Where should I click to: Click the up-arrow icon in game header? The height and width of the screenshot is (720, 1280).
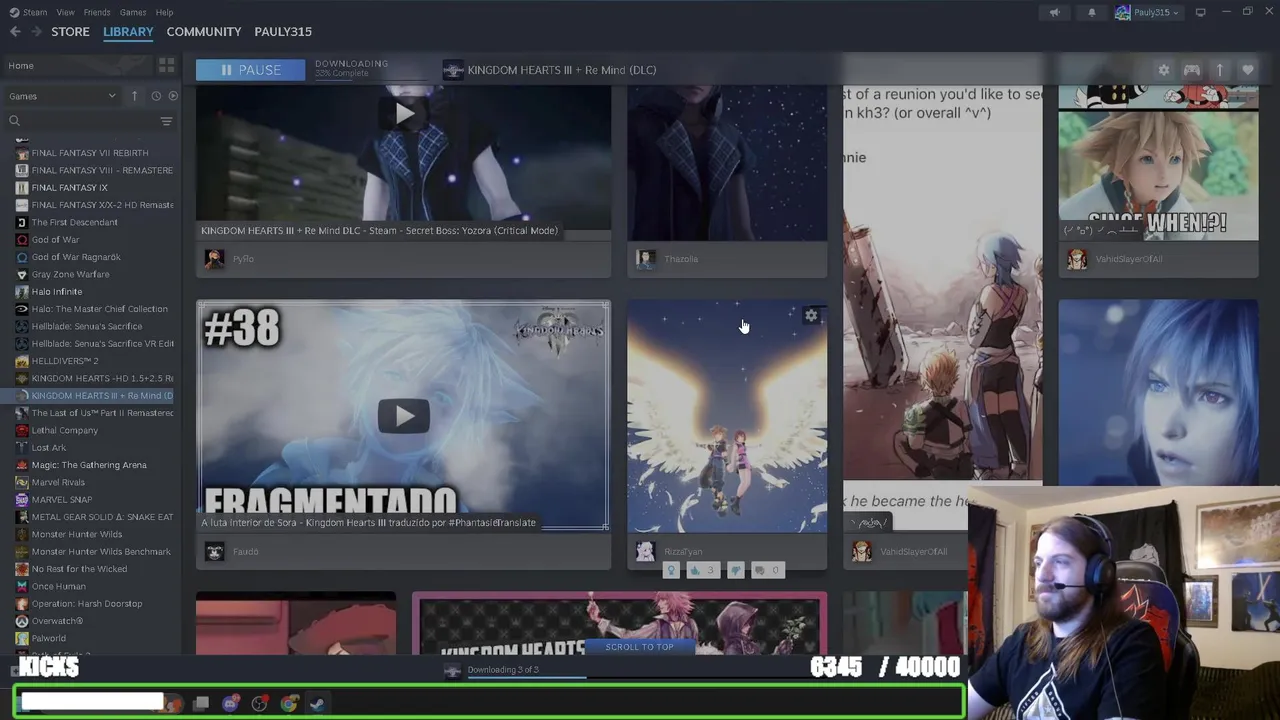coord(1220,70)
